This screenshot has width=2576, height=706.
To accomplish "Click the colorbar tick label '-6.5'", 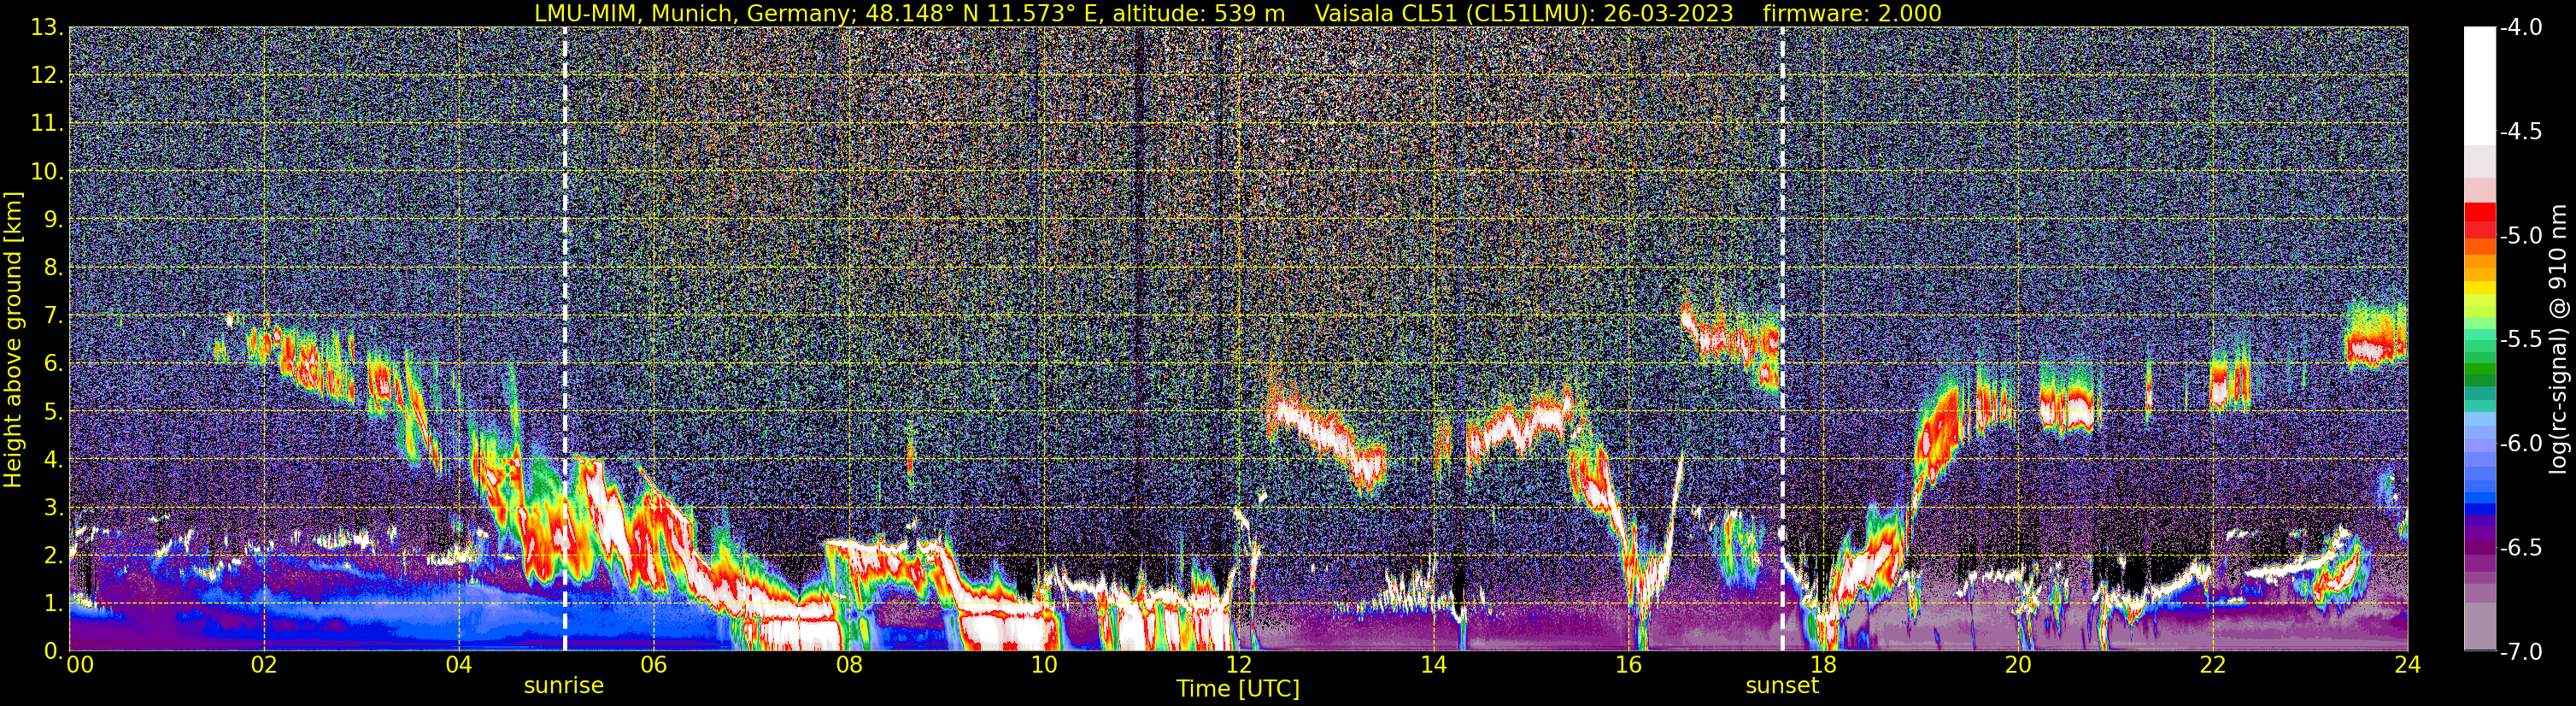I will click(x=2520, y=548).
